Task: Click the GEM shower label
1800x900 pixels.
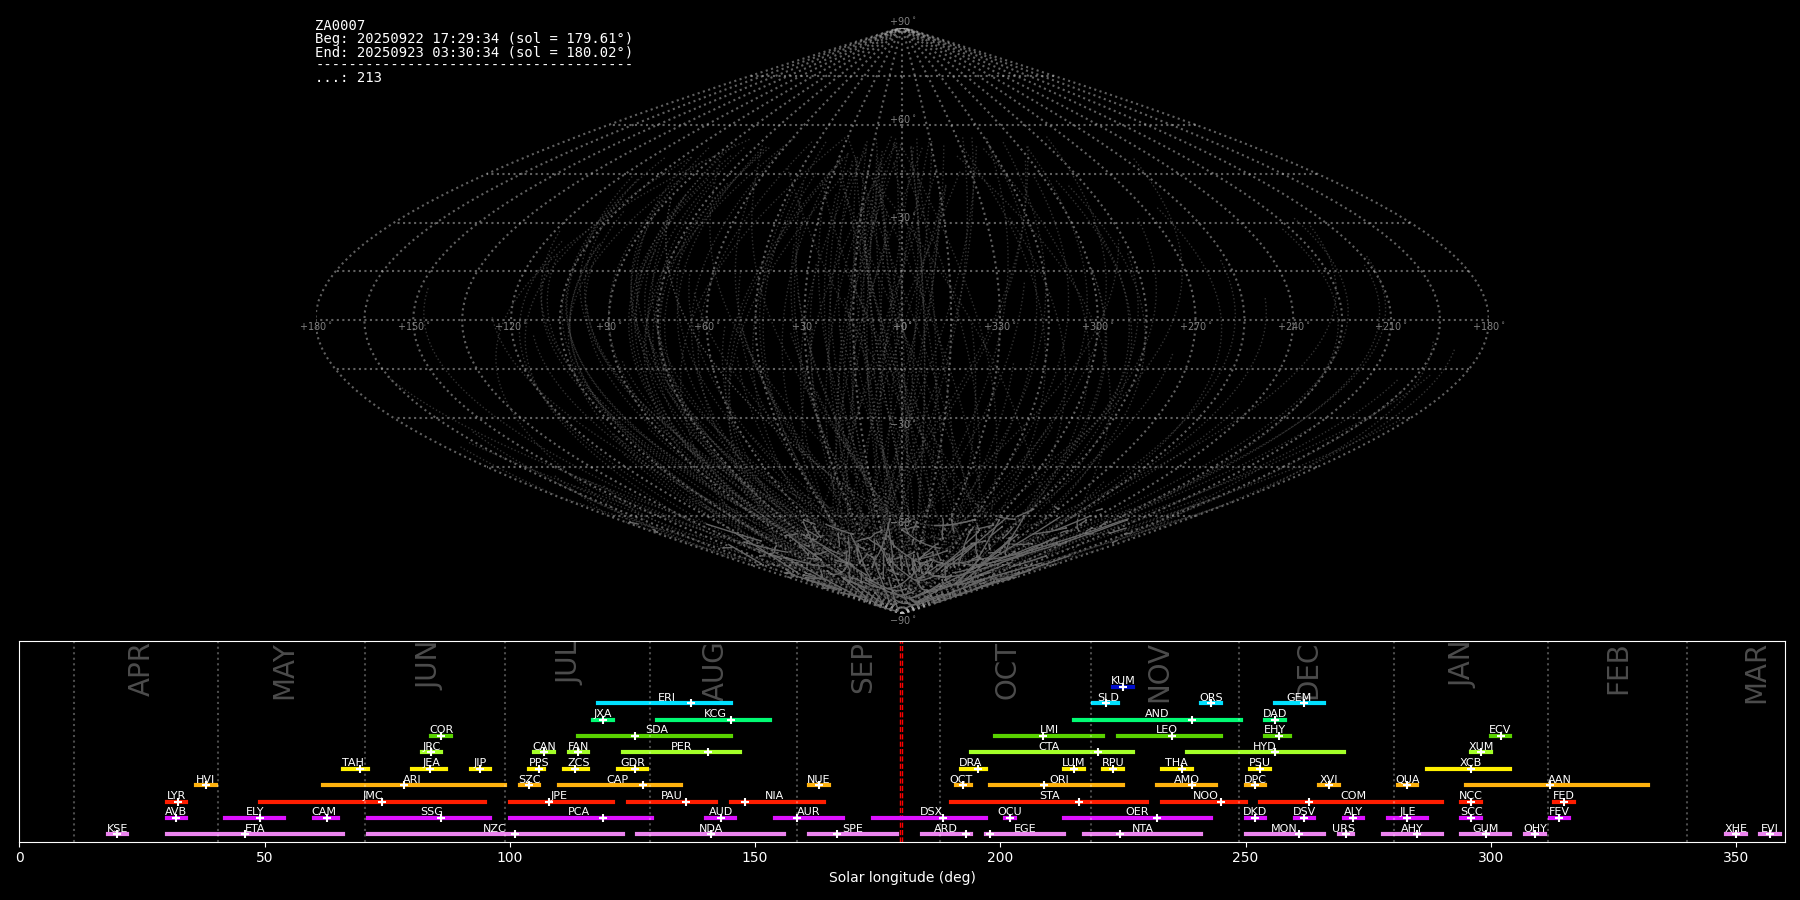Action: [x=1299, y=698]
